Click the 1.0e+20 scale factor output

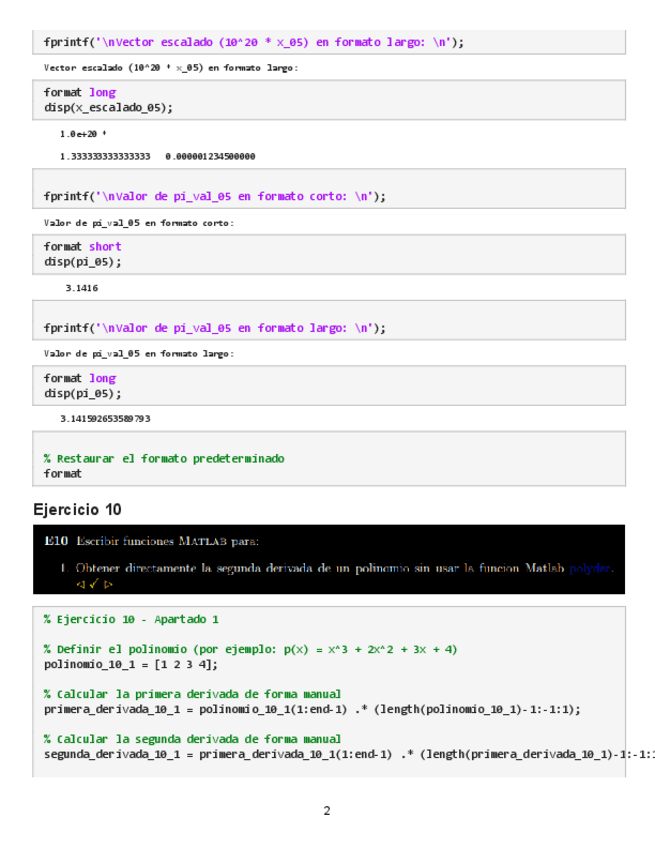pos(82,133)
